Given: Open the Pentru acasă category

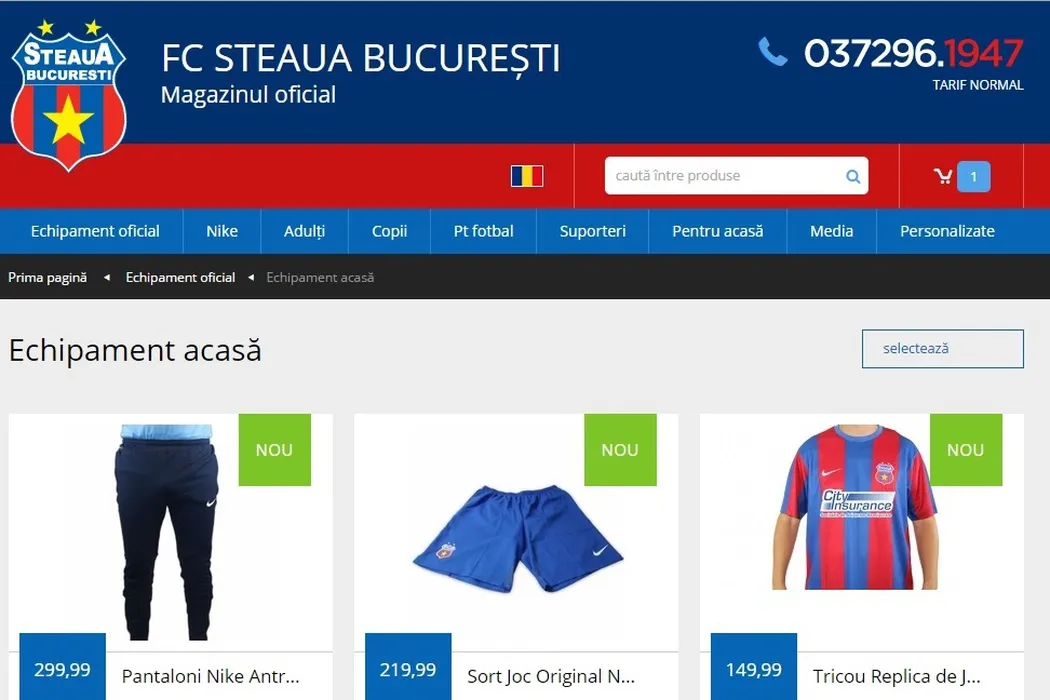Looking at the screenshot, I should click(717, 231).
